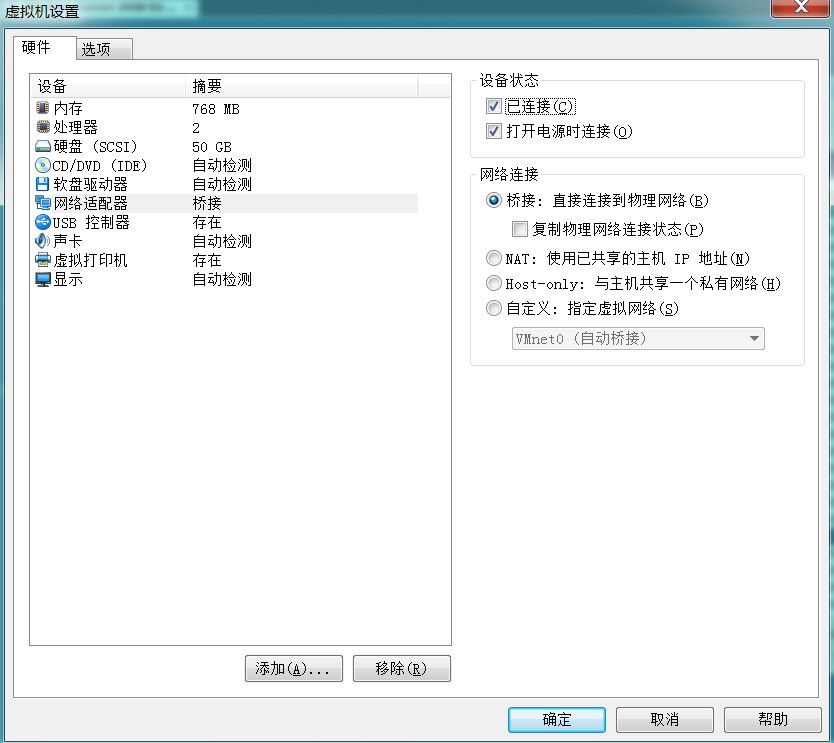Click the virtual printer (虚拟打印机) icon
The image size is (834, 743).
pyautogui.click(x=43, y=260)
